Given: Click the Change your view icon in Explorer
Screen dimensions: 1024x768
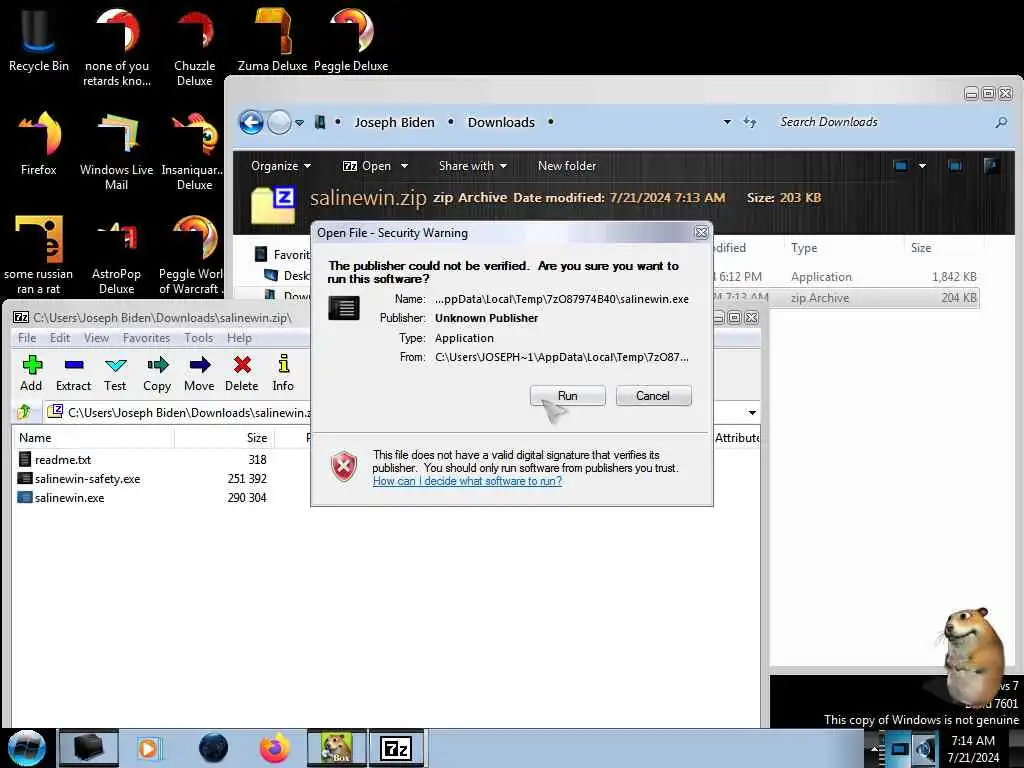Looking at the screenshot, I should click(901, 166).
